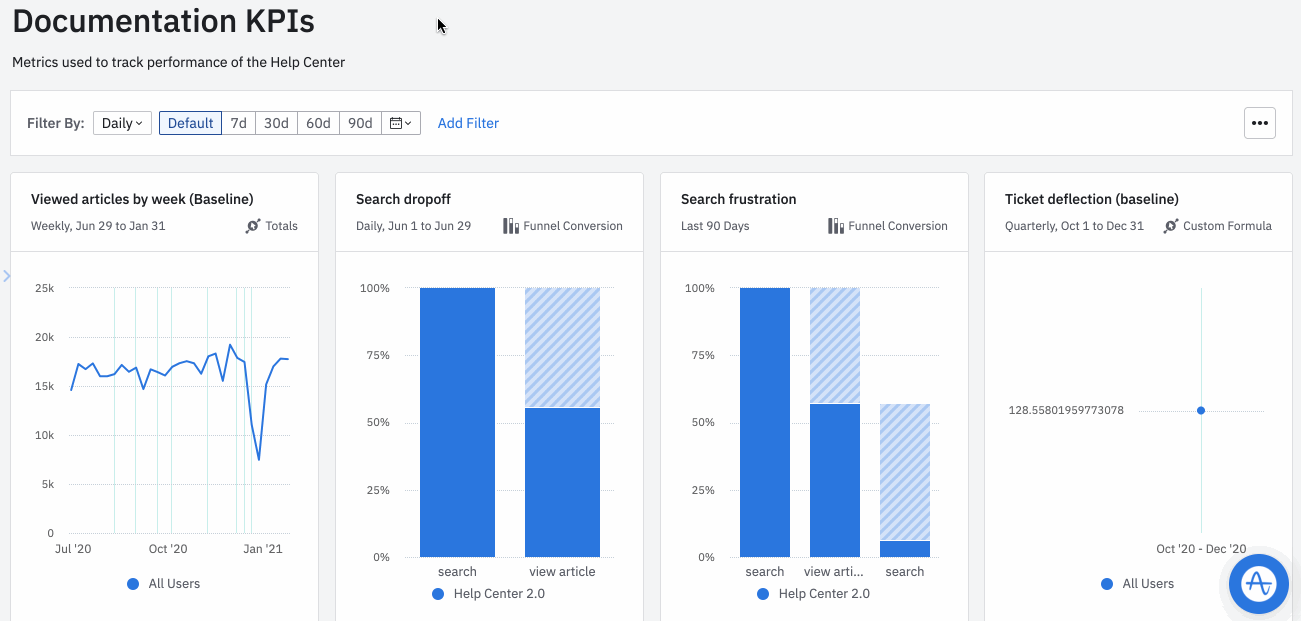Click the Totals chart type icon
The image size is (1301, 621).
253,226
